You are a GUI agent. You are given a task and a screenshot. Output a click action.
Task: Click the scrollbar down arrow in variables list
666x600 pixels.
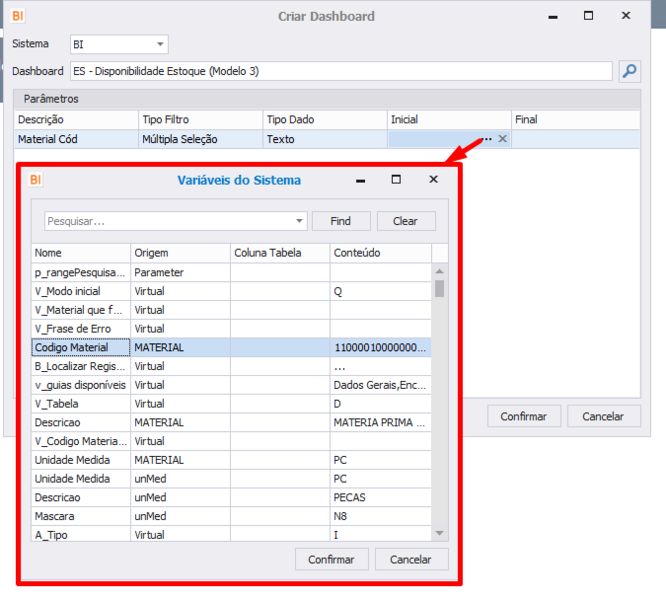pyautogui.click(x=440, y=533)
